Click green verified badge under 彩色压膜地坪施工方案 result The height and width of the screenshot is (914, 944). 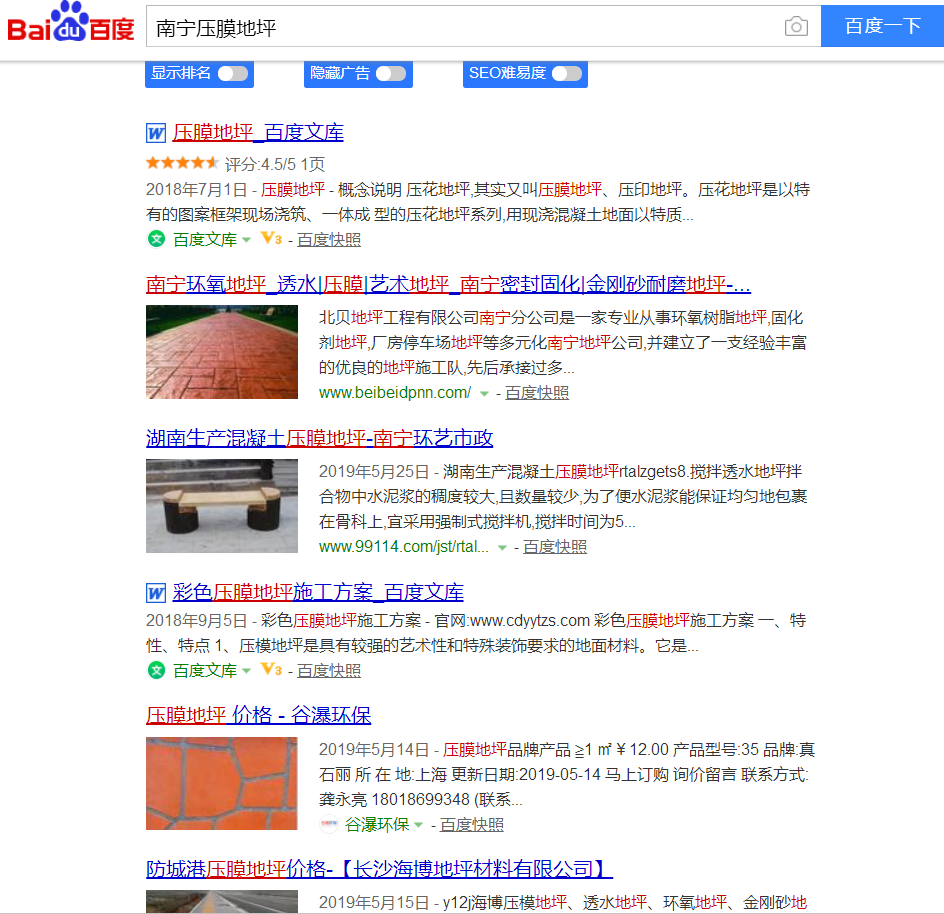point(157,670)
